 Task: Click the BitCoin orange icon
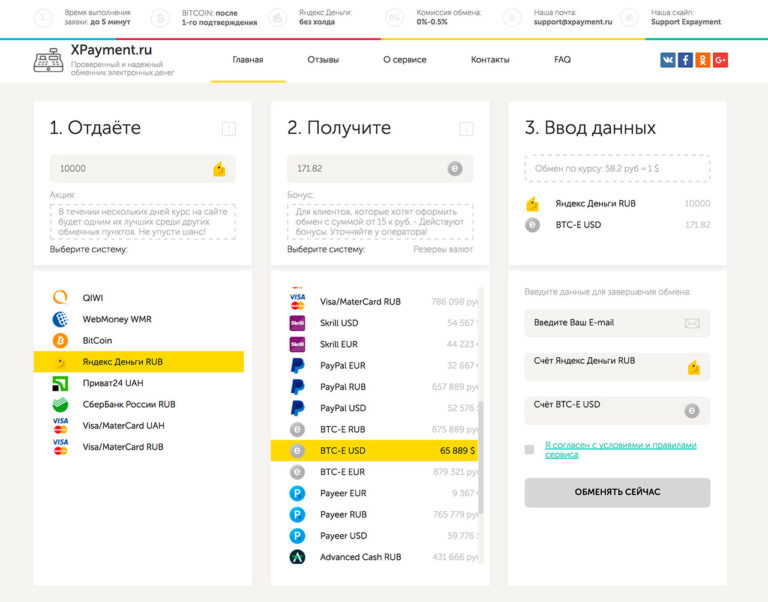[60, 340]
